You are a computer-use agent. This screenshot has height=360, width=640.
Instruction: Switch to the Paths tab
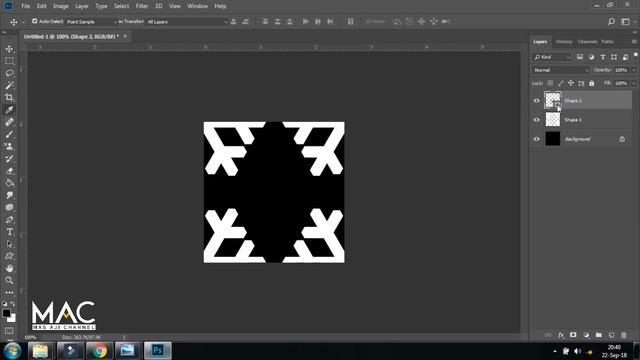pos(607,42)
